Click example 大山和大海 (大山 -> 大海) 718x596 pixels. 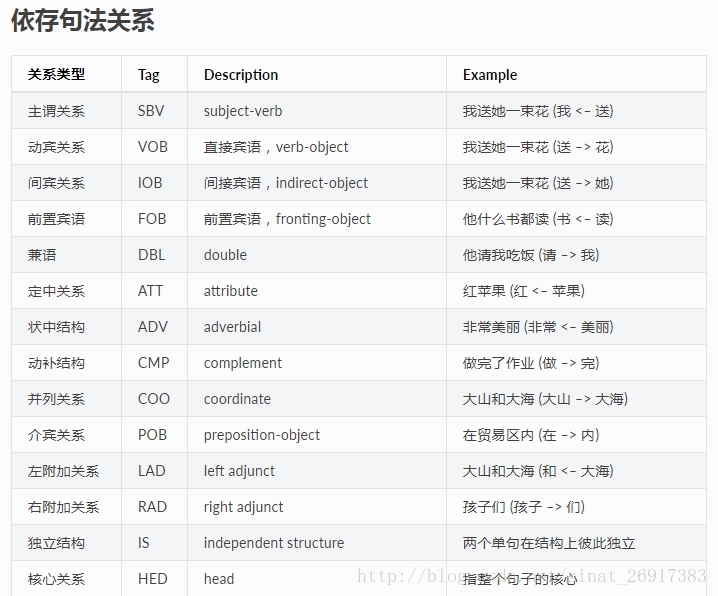pos(545,399)
